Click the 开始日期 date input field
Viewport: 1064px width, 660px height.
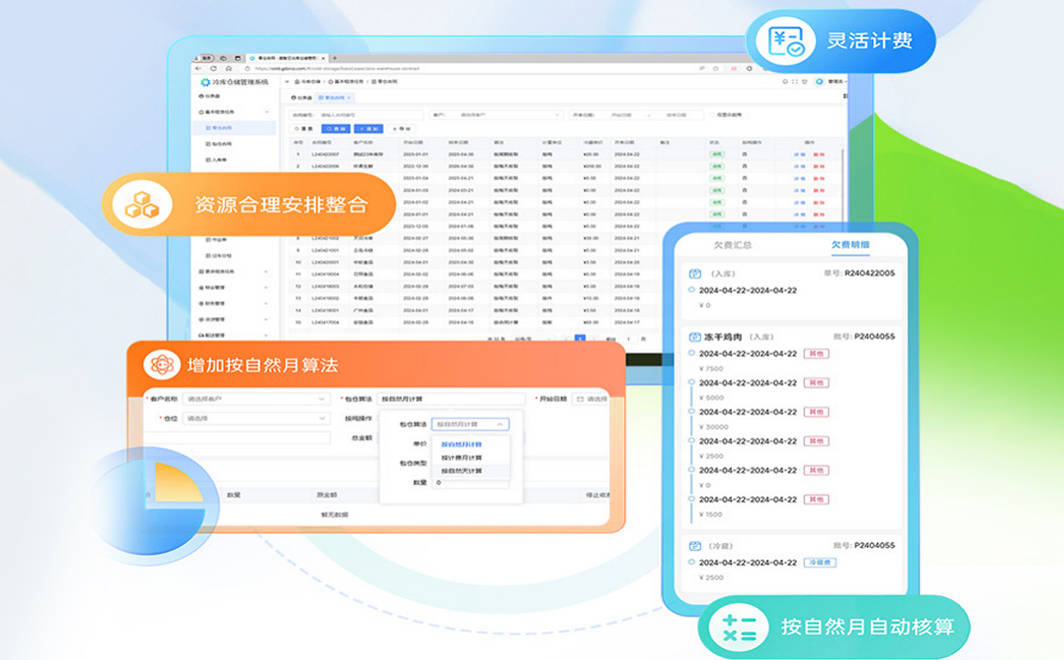(x=591, y=399)
